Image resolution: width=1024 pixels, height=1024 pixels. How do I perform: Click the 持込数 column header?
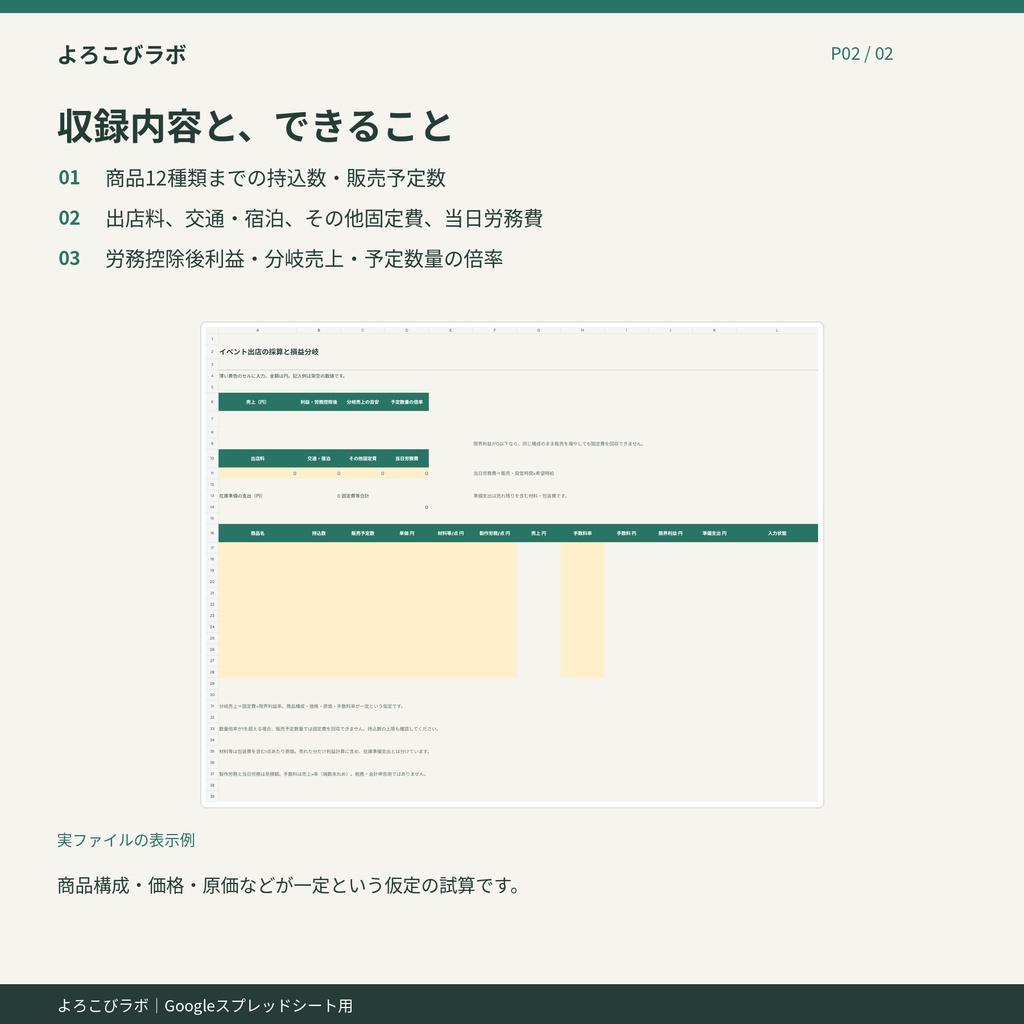319,534
